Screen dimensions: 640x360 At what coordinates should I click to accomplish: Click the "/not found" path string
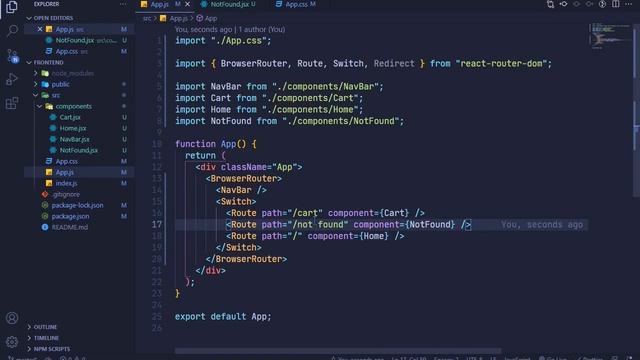[318, 224]
